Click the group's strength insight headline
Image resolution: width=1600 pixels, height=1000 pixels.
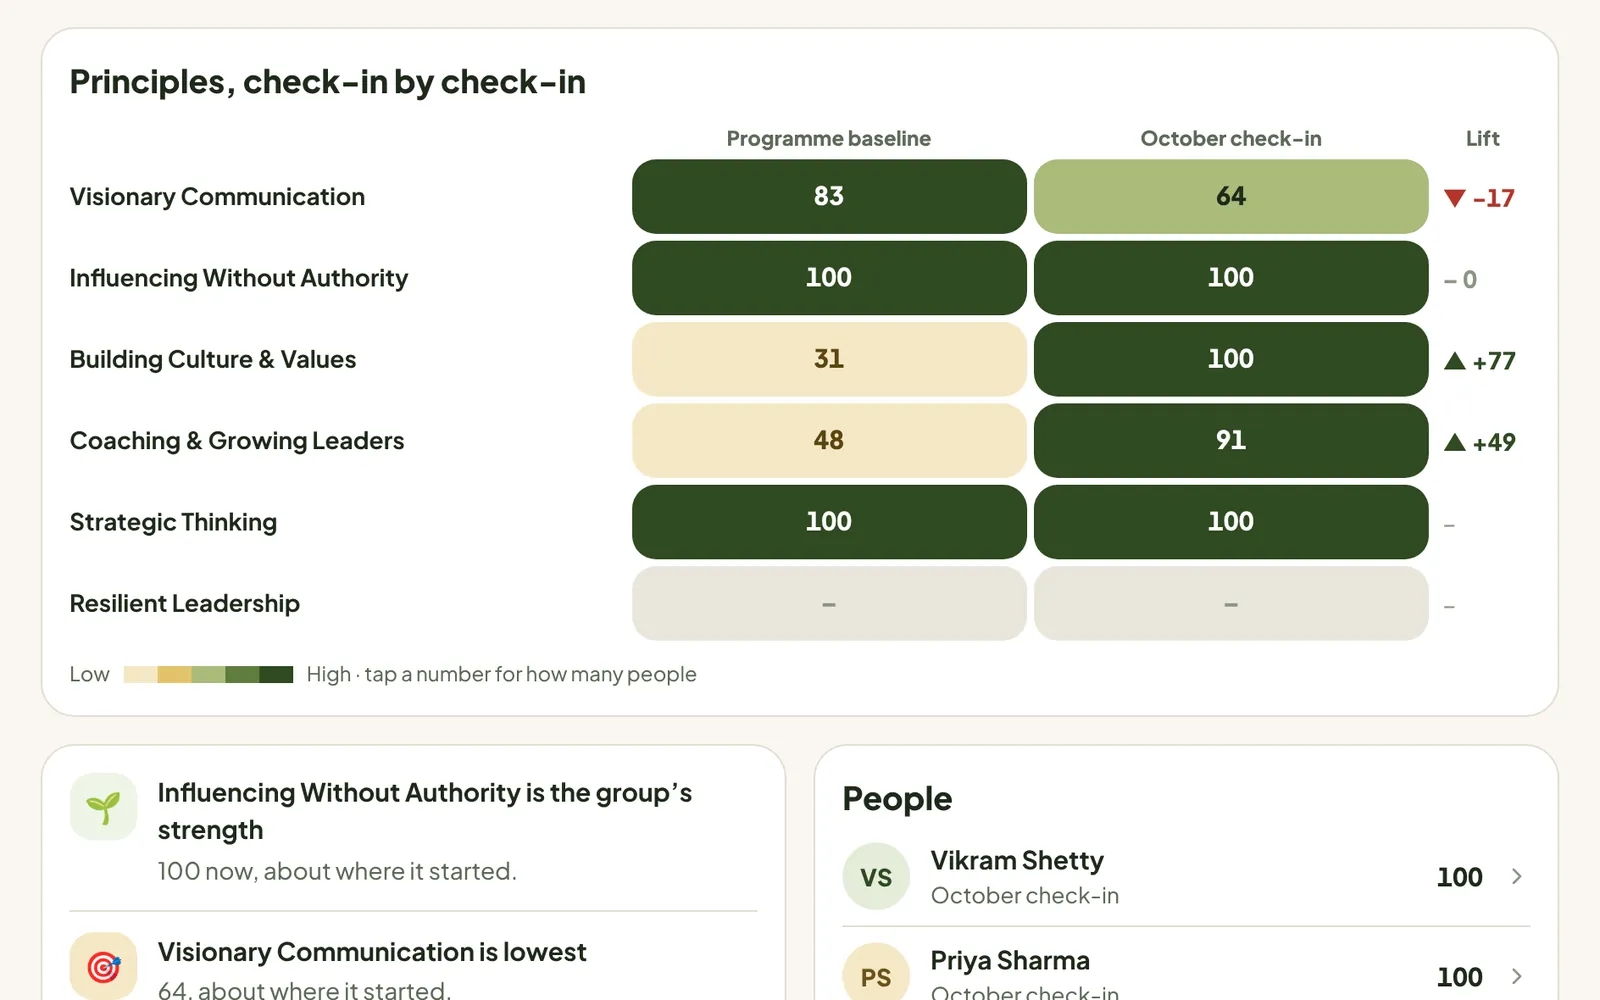[425, 811]
